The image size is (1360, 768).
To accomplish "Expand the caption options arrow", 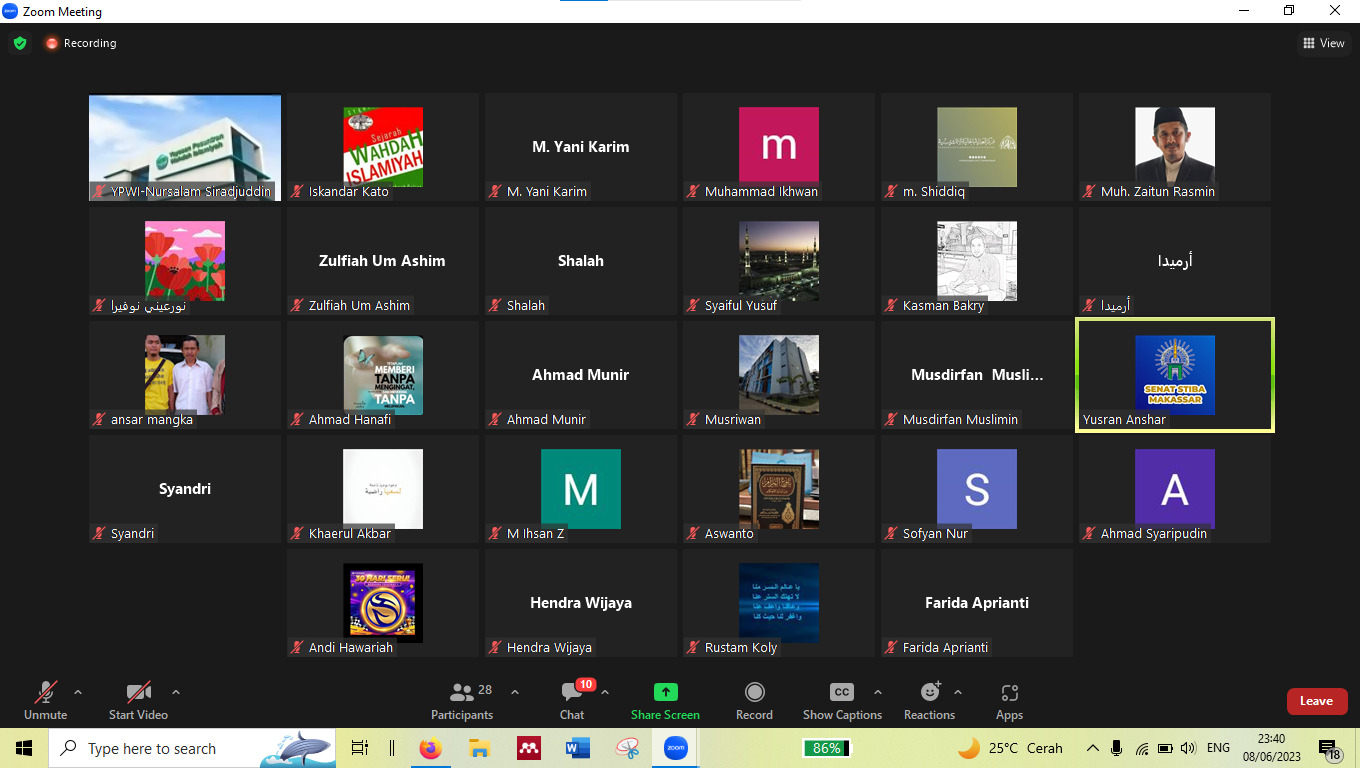I will tap(878, 692).
